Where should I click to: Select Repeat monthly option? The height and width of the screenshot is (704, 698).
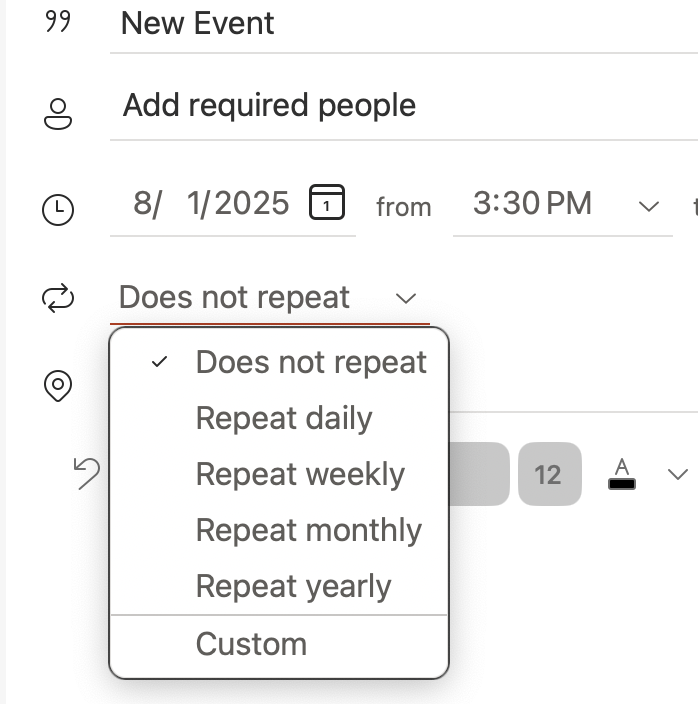(x=308, y=530)
